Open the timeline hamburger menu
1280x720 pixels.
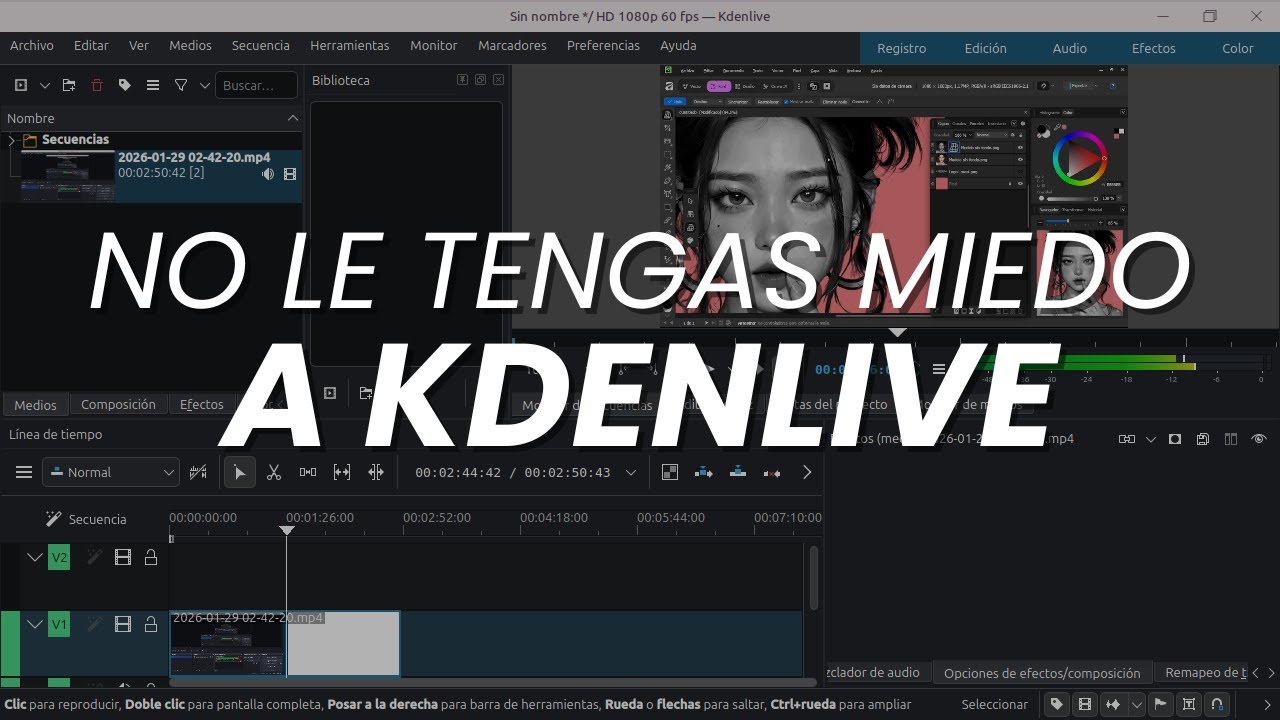coord(24,472)
